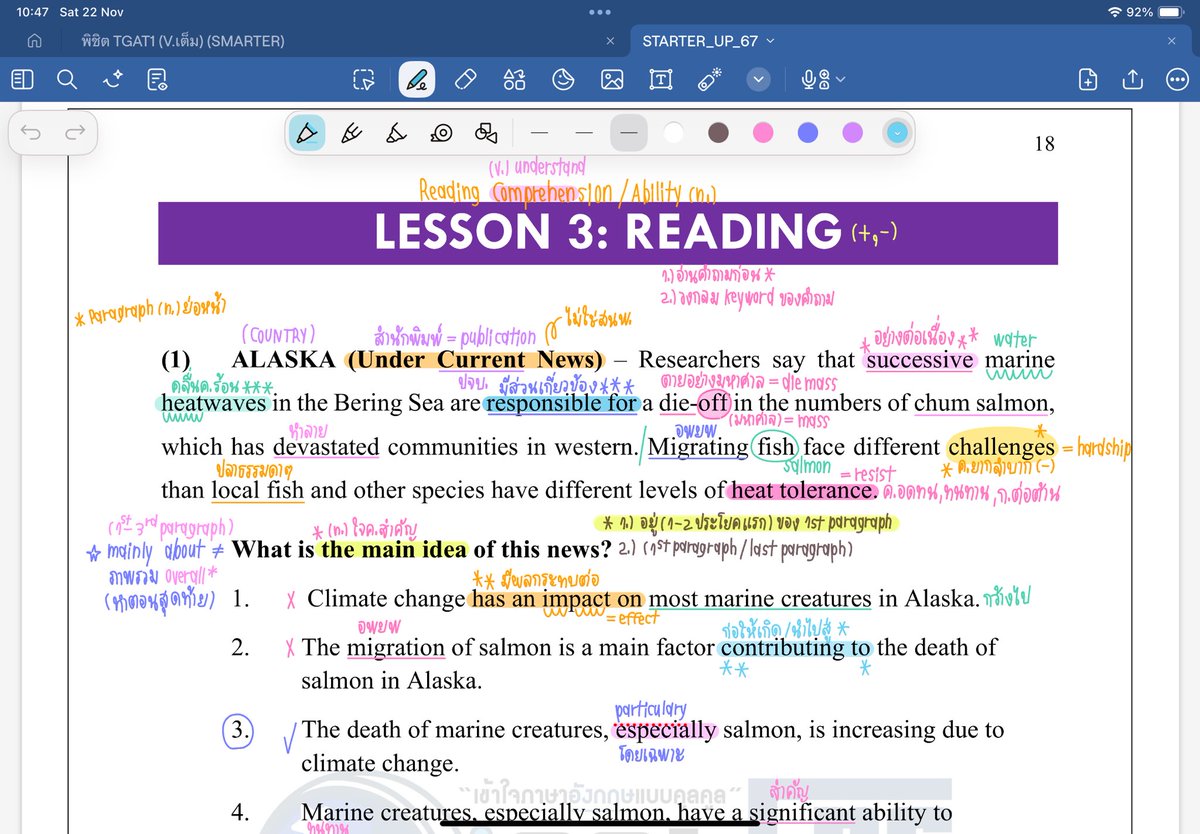This screenshot has width=1200, height=834.
Task: Select the thickest highlighted stroke width
Action: coord(629,133)
